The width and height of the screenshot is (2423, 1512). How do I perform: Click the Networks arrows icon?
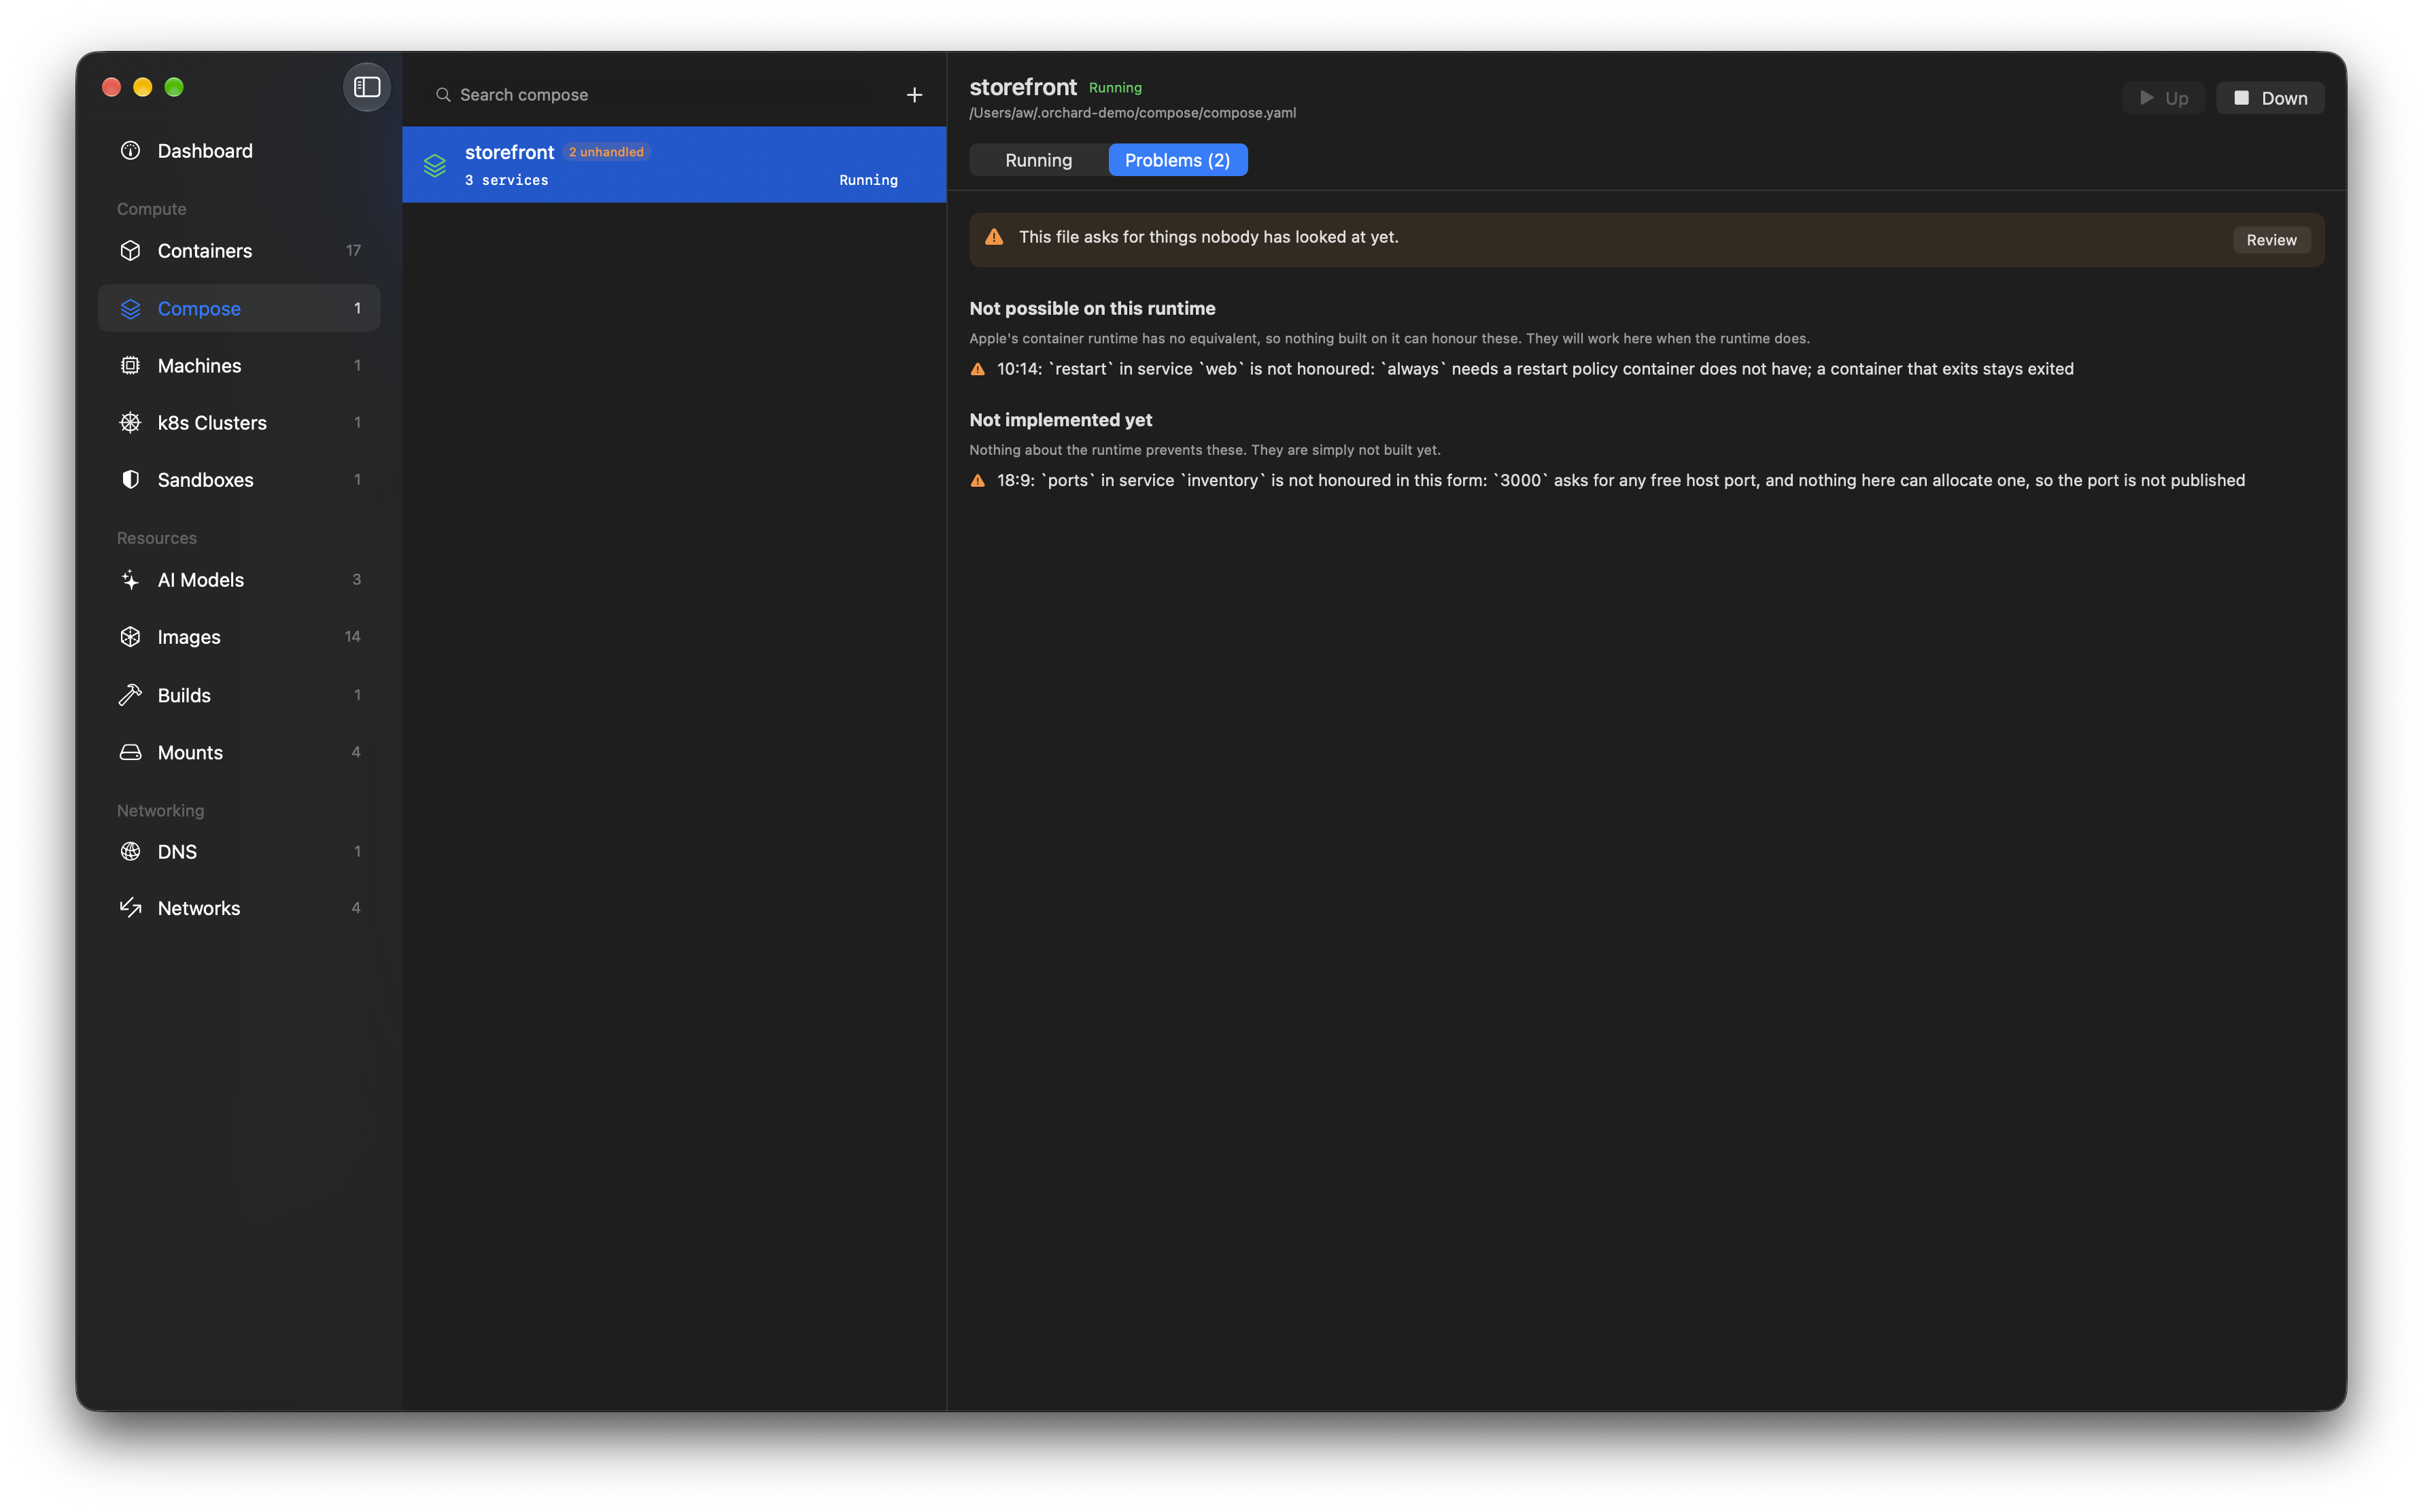tap(130, 908)
